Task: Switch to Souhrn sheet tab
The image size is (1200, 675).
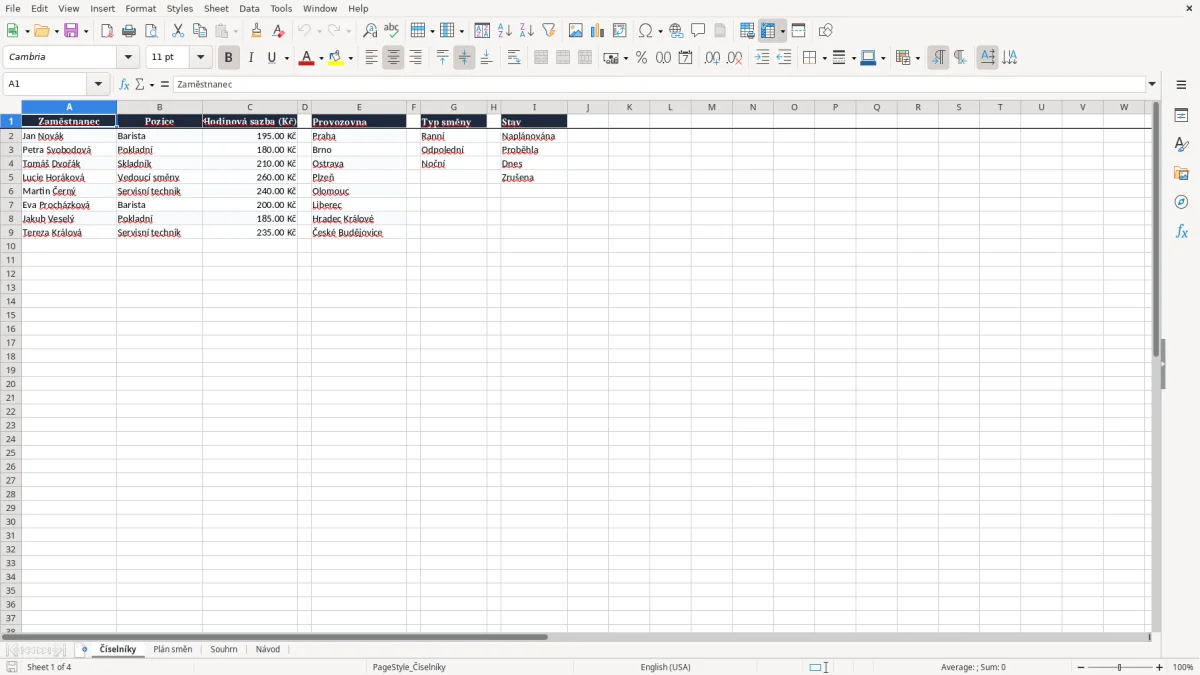Action: (224, 650)
